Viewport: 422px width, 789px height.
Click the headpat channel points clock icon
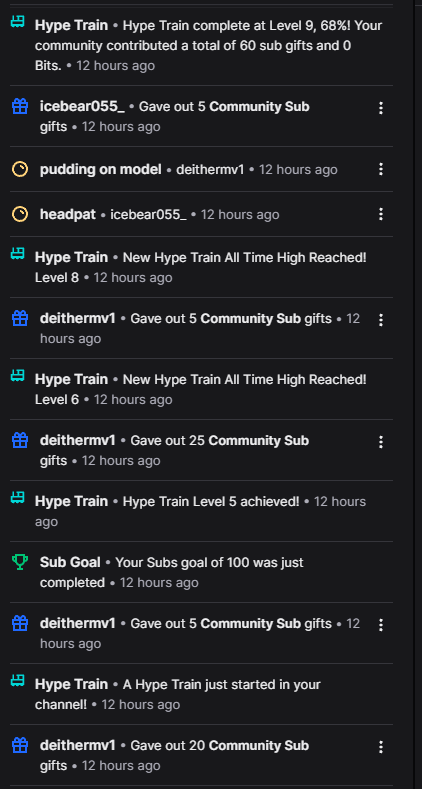(x=20, y=214)
